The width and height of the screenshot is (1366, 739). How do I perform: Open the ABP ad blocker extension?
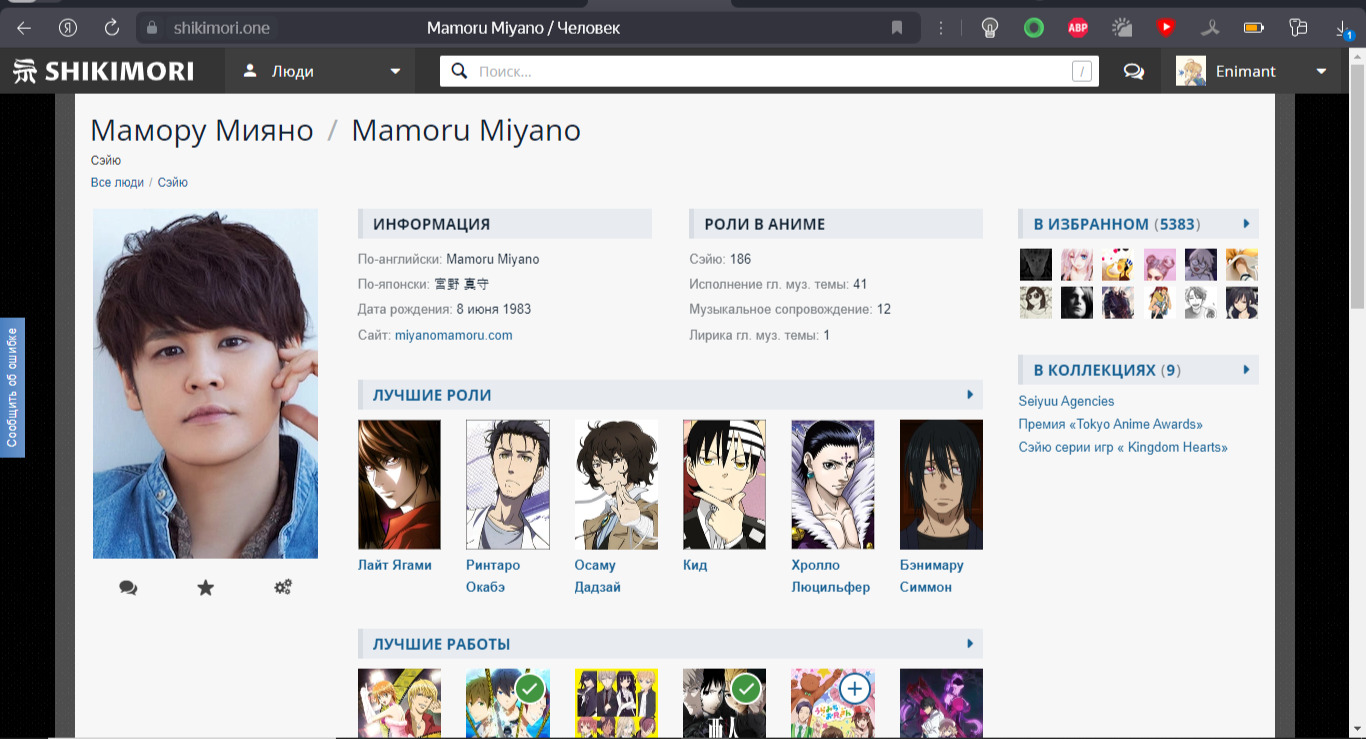coord(1077,28)
